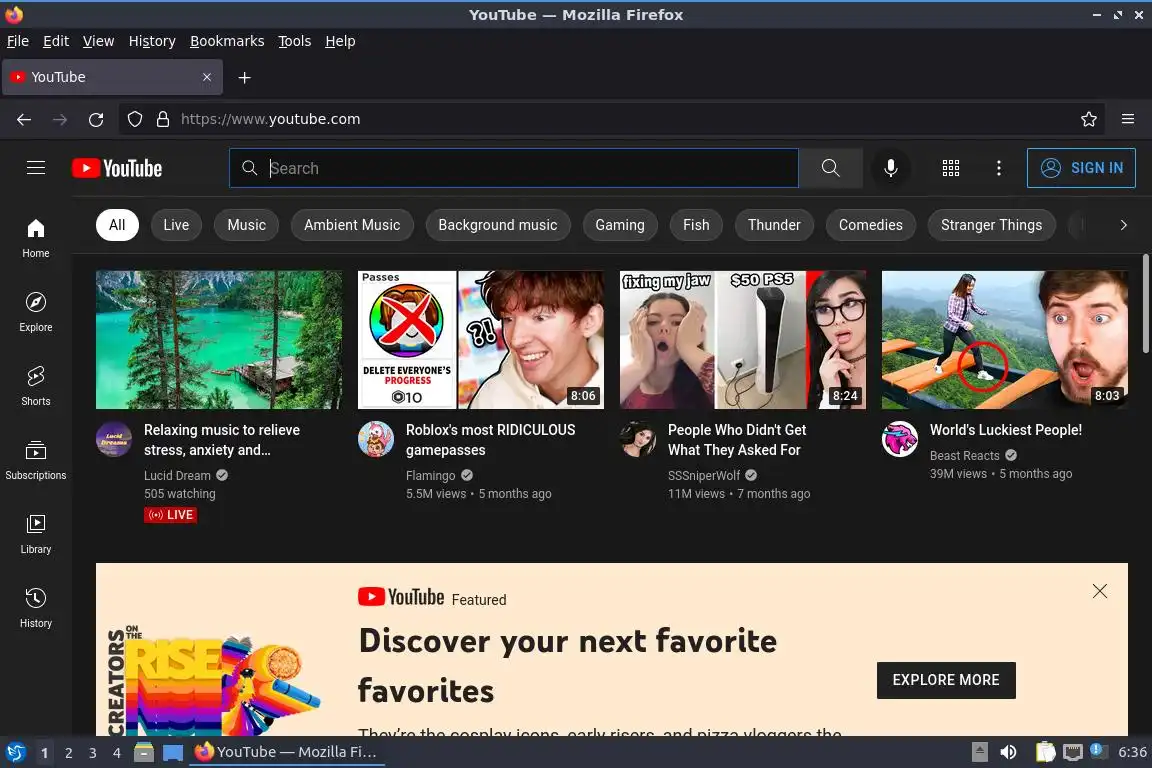Select the Ambient Music chip

[352, 225]
